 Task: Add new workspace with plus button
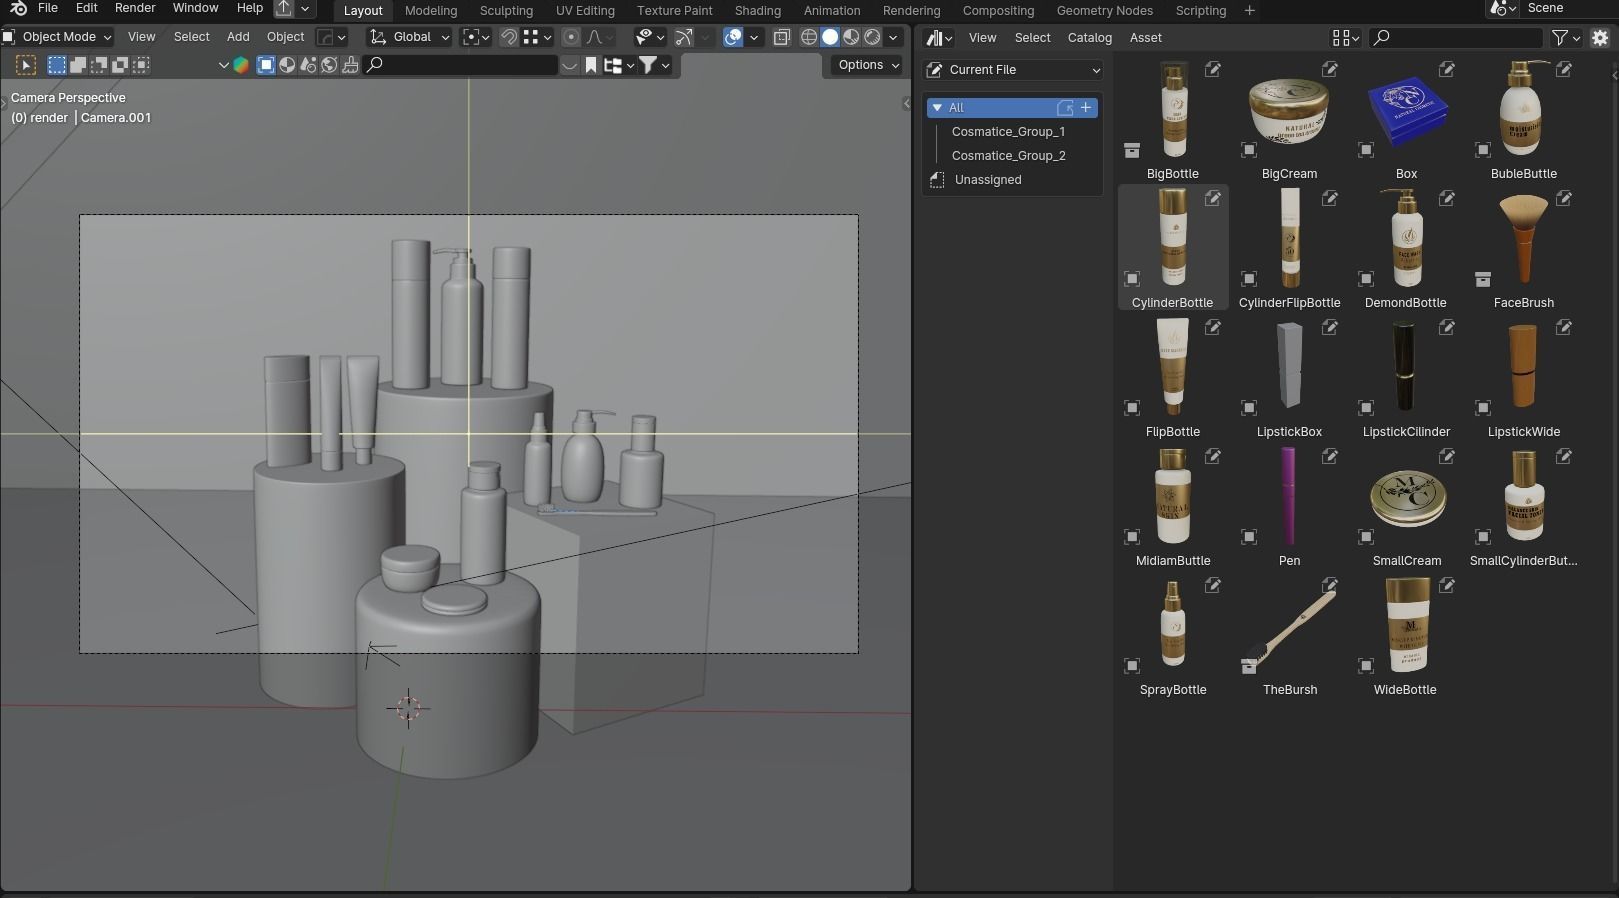(1249, 10)
